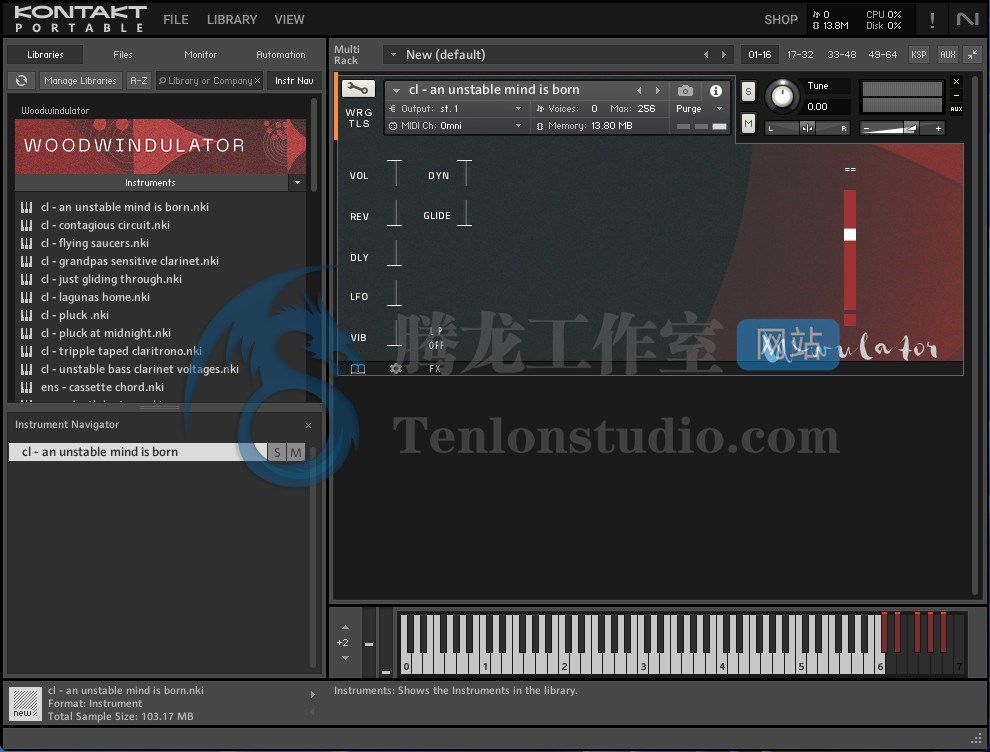Remove the instrument from the rack
The image size is (990, 752).
click(957, 81)
